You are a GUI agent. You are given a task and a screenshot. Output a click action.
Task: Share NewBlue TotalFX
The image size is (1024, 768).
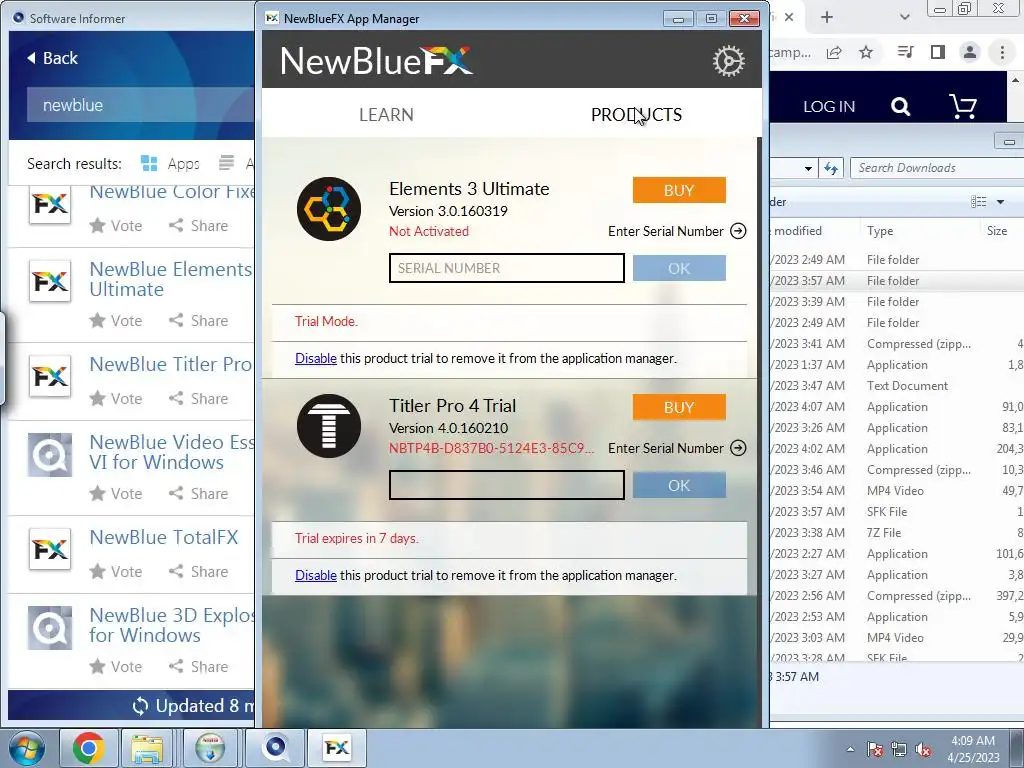pos(199,571)
